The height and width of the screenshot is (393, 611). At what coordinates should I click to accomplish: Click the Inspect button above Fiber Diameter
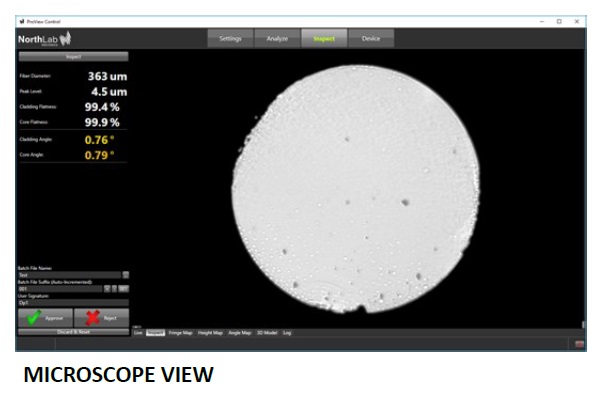pos(74,57)
